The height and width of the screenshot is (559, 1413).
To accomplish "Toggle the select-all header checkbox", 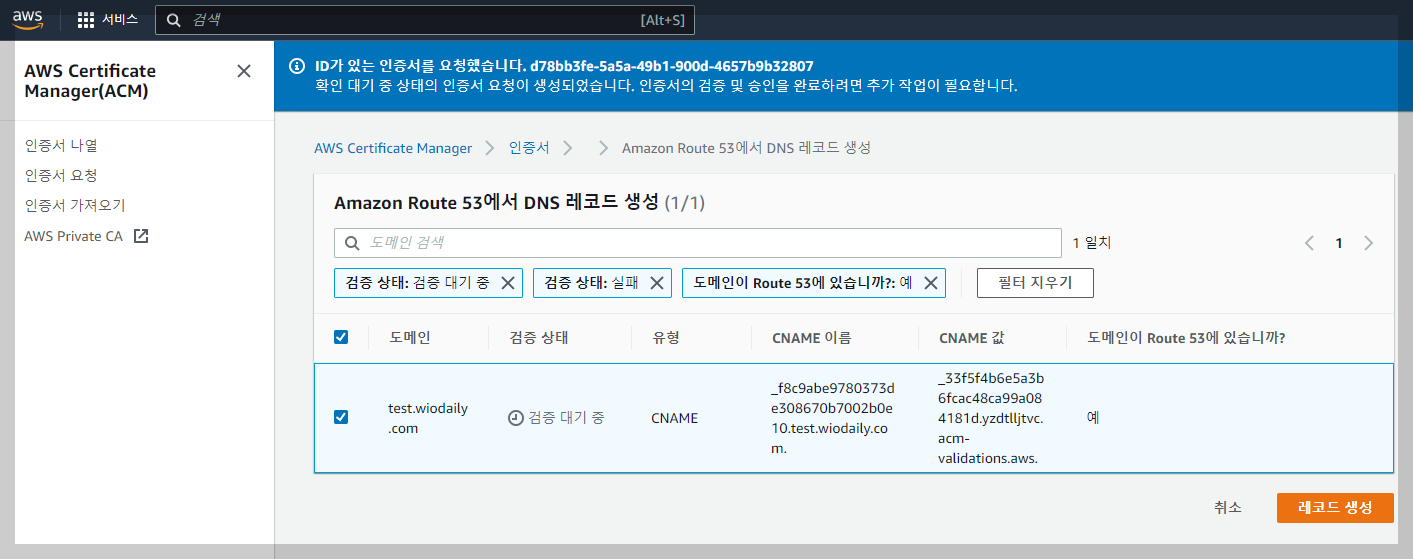I will pos(341,338).
